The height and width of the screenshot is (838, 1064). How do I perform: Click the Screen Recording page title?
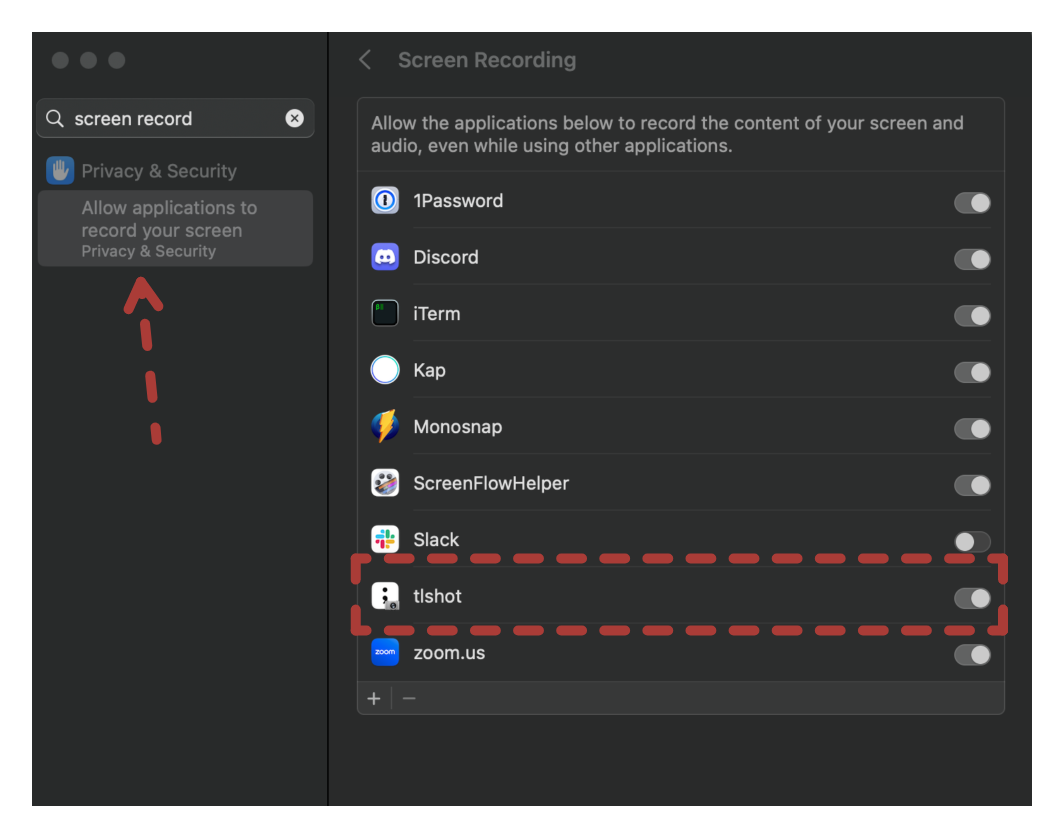click(x=487, y=60)
